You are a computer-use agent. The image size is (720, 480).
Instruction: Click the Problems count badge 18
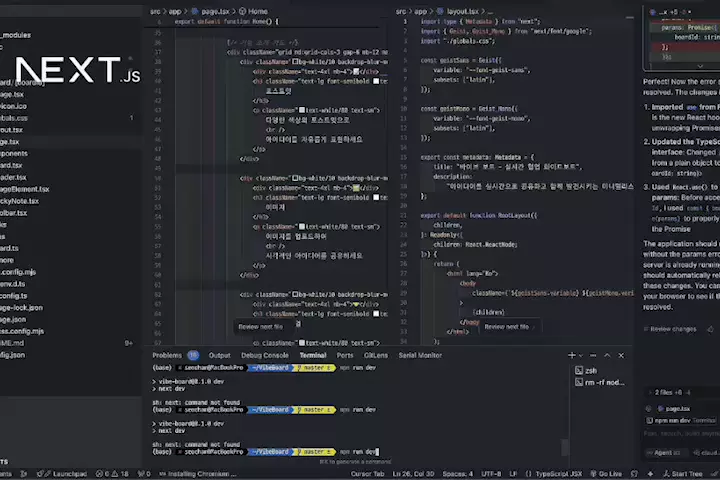(x=193, y=355)
